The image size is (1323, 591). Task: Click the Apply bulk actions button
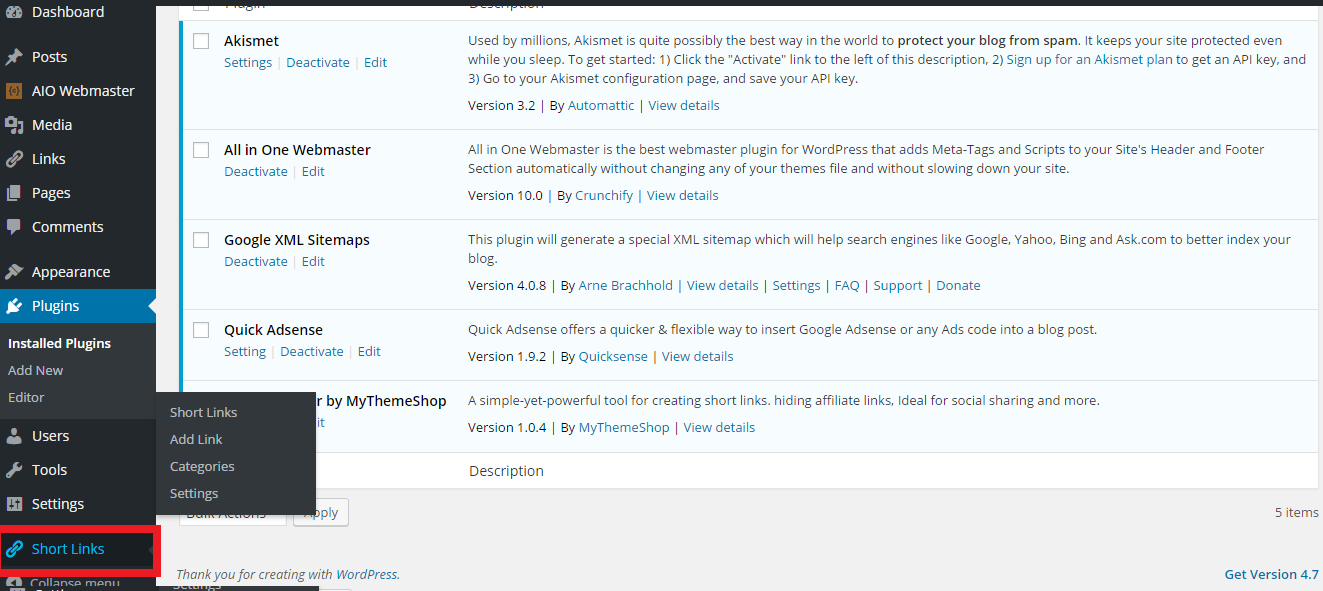coord(322,512)
